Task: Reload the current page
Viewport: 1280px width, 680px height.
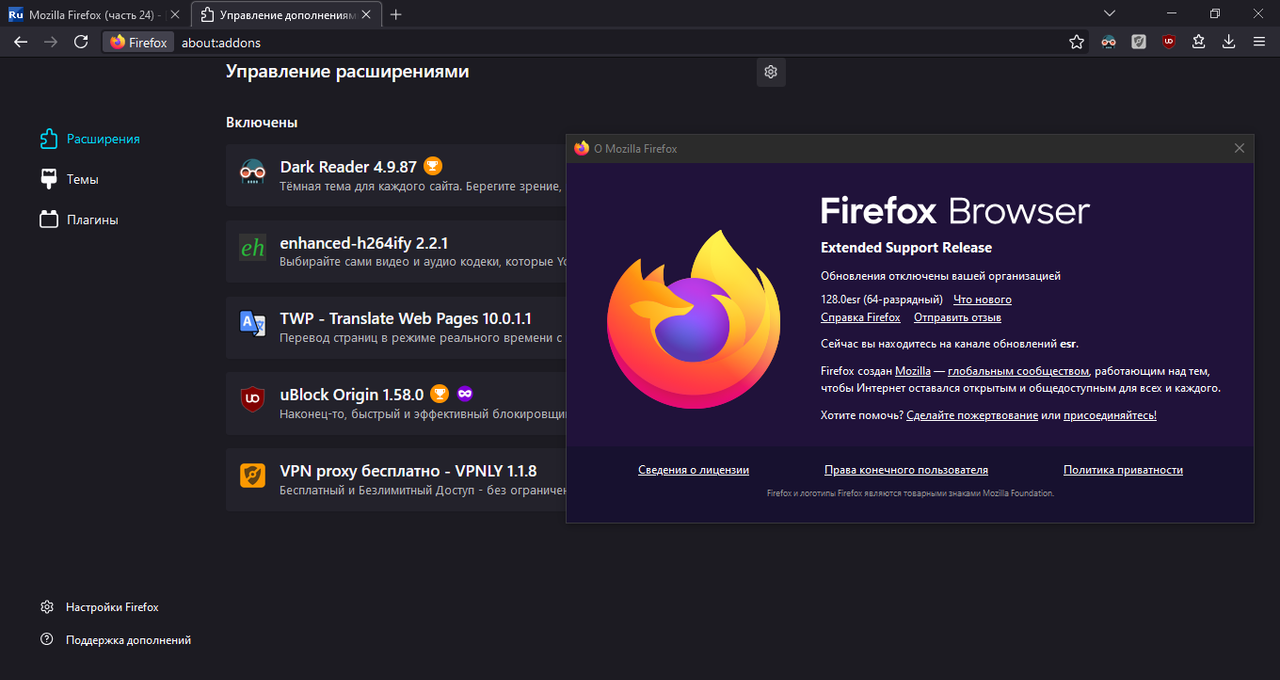Action: pyautogui.click(x=81, y=42)
